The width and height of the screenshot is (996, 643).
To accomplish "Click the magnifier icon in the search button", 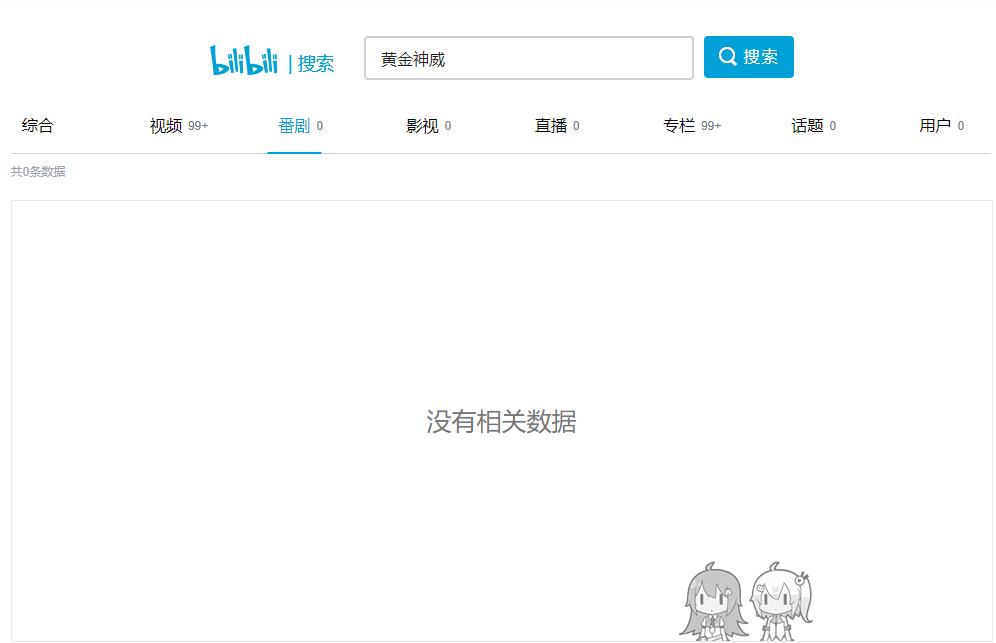I will pyautogui.click(x=728, y=56).
